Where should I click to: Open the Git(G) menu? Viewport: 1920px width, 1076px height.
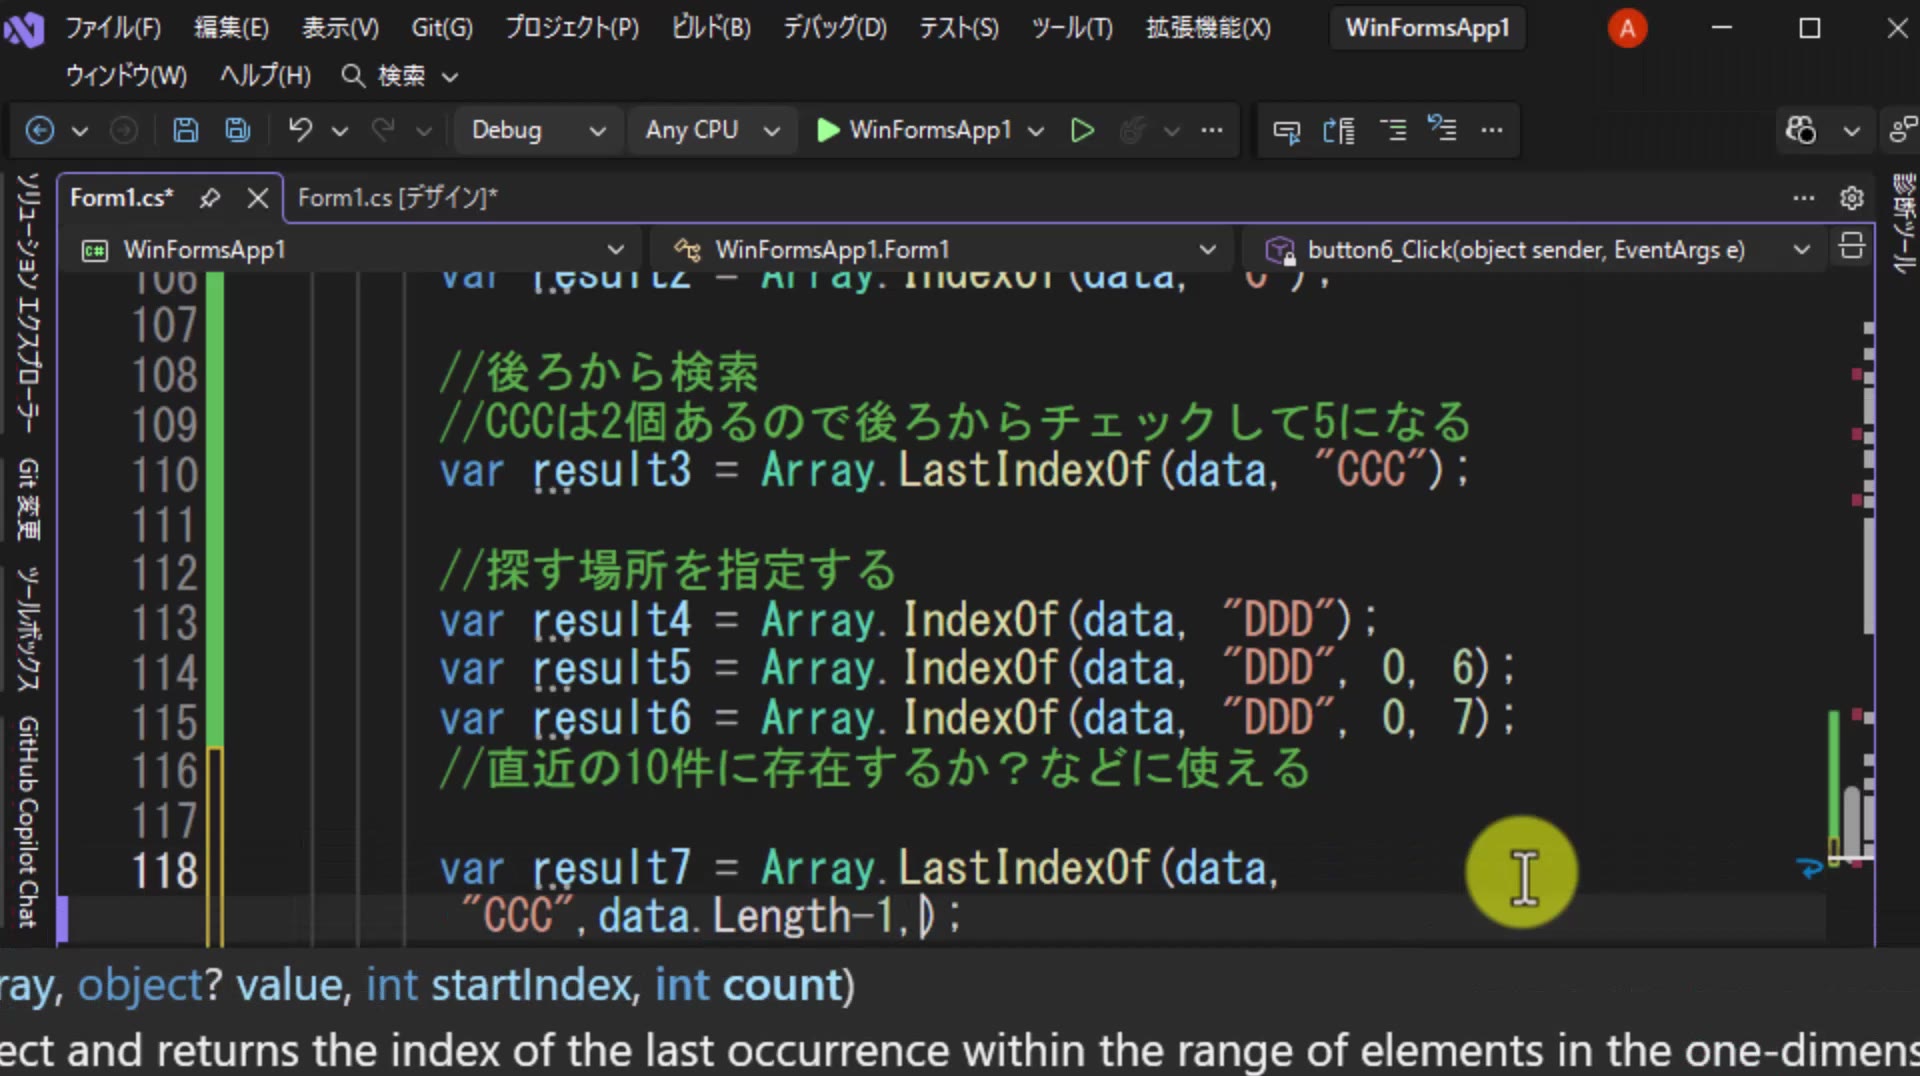(442, 28)
